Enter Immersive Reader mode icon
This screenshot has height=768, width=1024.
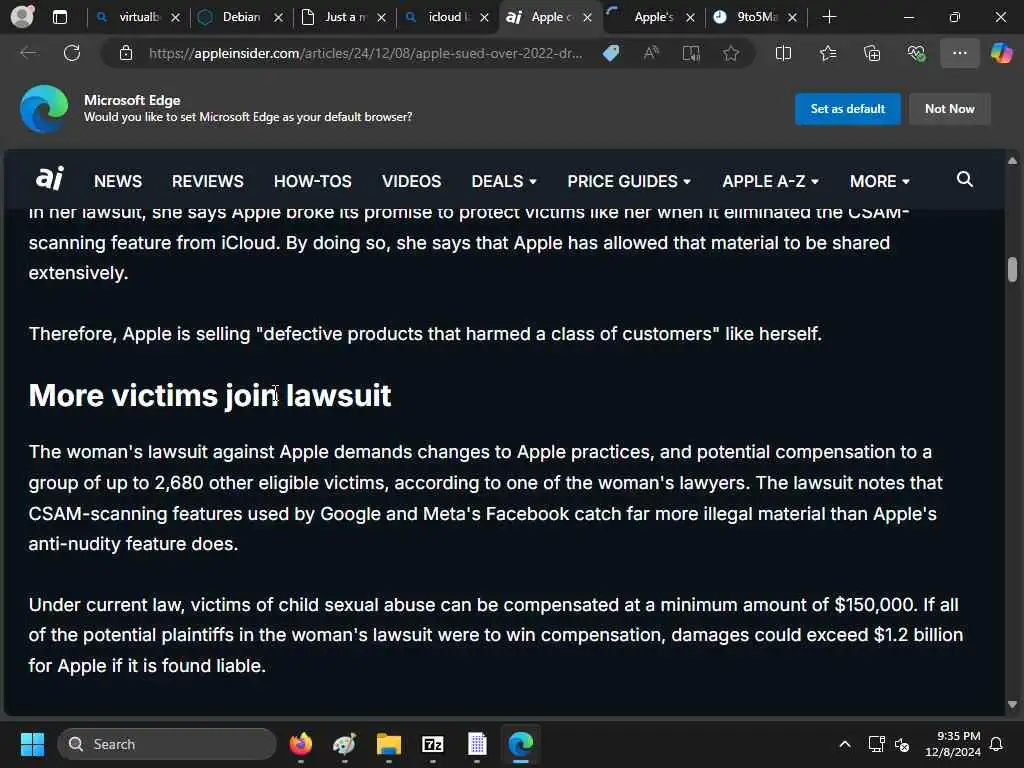pyautogui.click(x=691, y=53)
